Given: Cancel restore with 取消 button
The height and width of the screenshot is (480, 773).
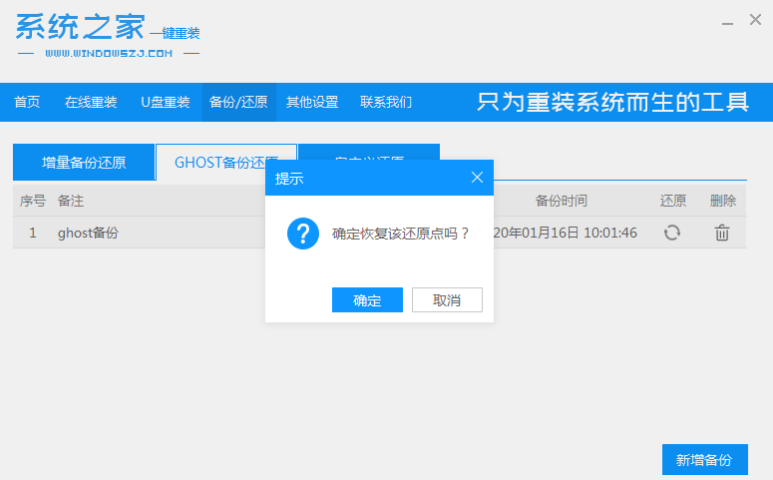Looking at the screenshot, I should click(447, 300).
